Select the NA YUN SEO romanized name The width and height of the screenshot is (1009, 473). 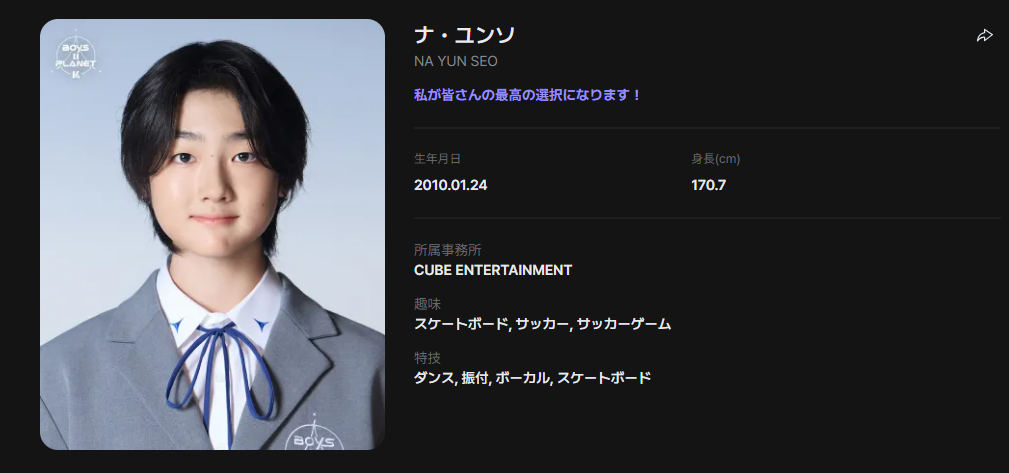456,61
